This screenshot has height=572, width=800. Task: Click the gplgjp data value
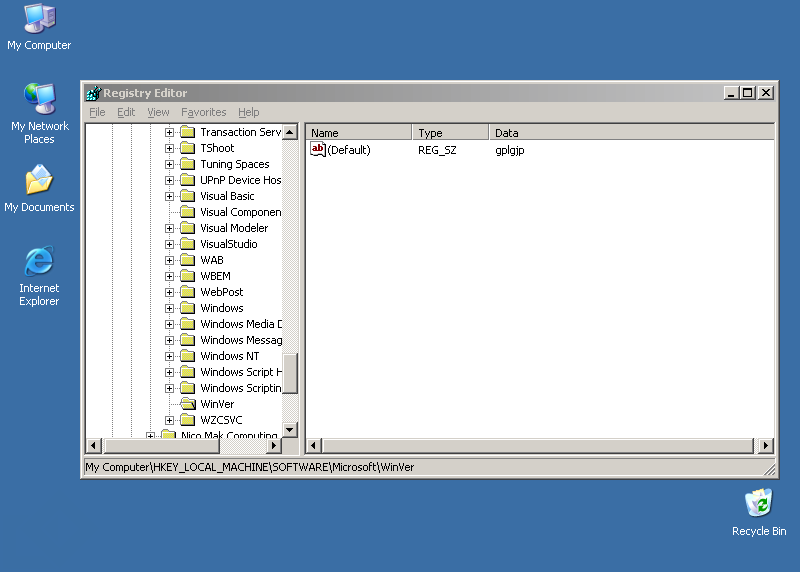(510, 150)
